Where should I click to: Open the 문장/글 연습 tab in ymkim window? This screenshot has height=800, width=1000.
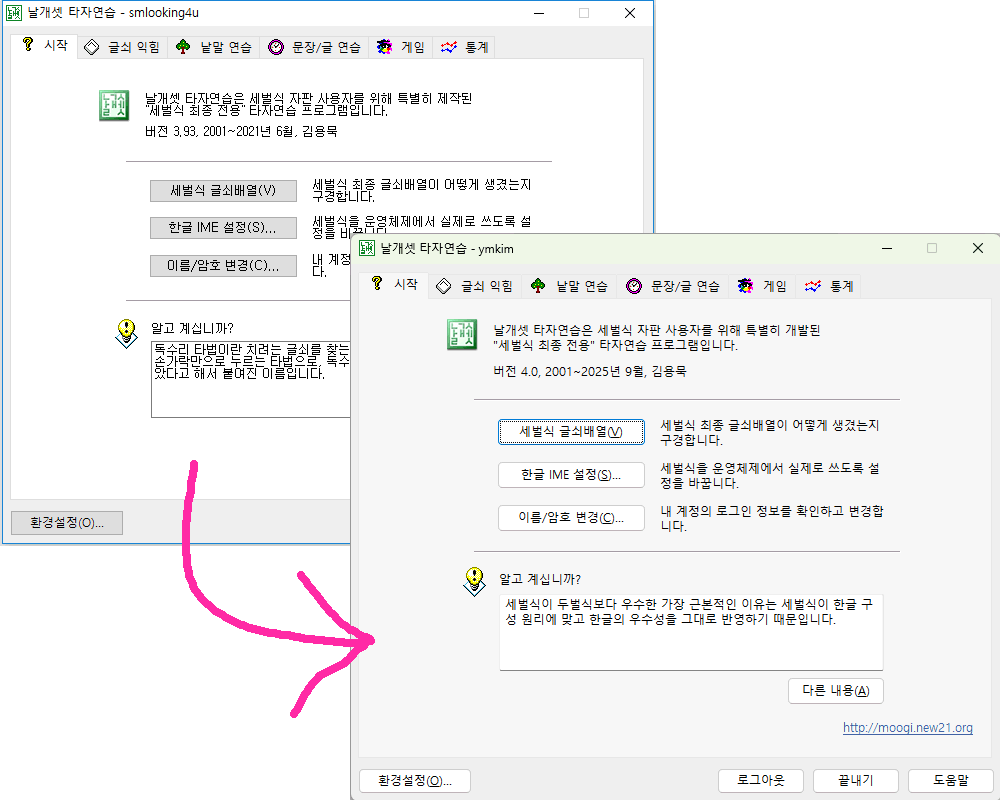(x=672, y=286)
